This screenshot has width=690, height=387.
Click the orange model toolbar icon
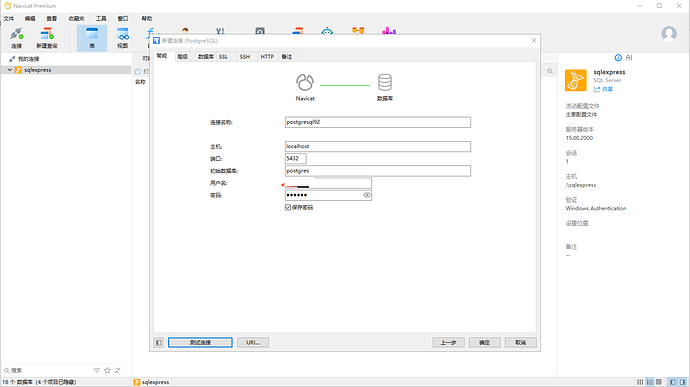click(x=358, y=30)
